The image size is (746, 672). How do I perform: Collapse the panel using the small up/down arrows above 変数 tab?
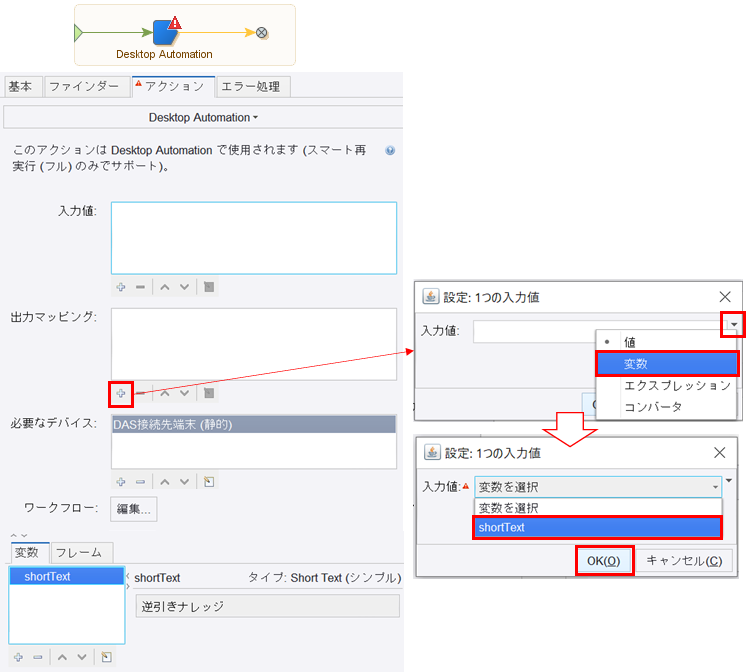[x=19, y=535]
